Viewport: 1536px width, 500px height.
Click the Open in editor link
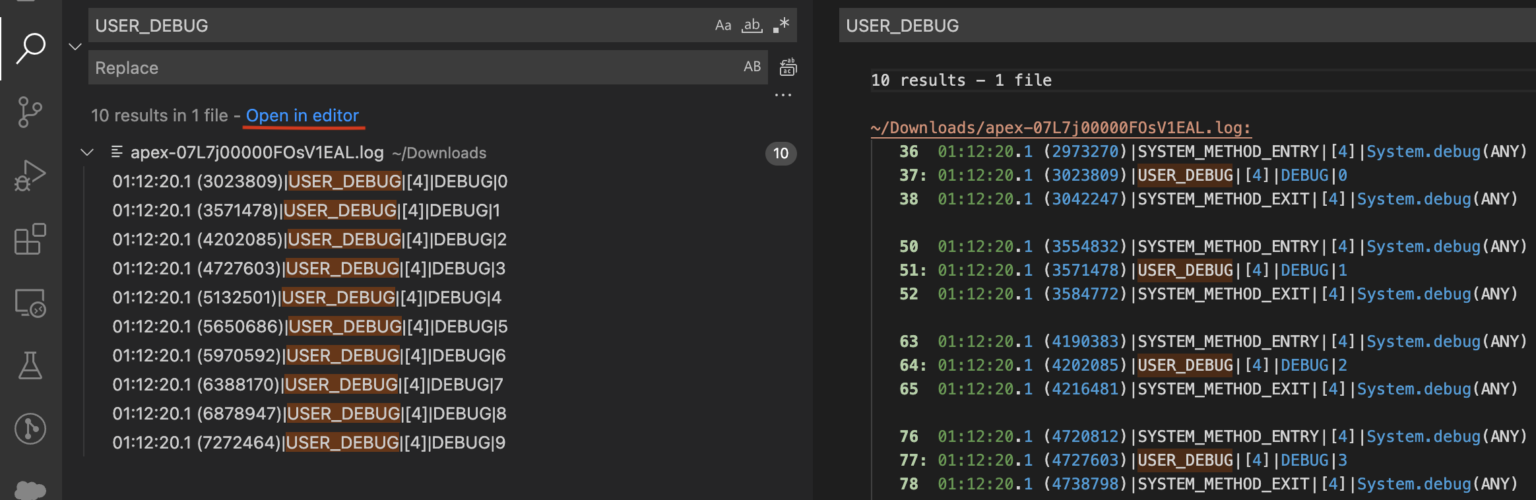[302, 115]
